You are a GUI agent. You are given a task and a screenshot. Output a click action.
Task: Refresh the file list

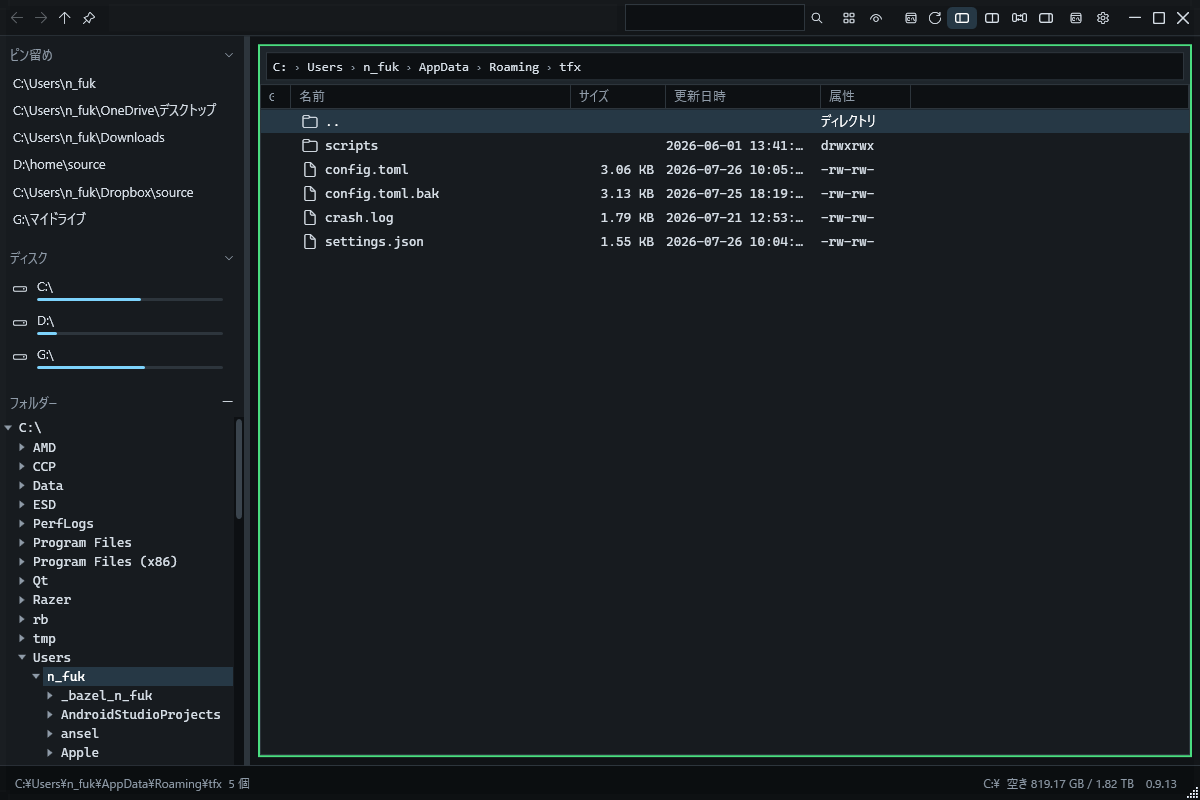coord(935,18)
